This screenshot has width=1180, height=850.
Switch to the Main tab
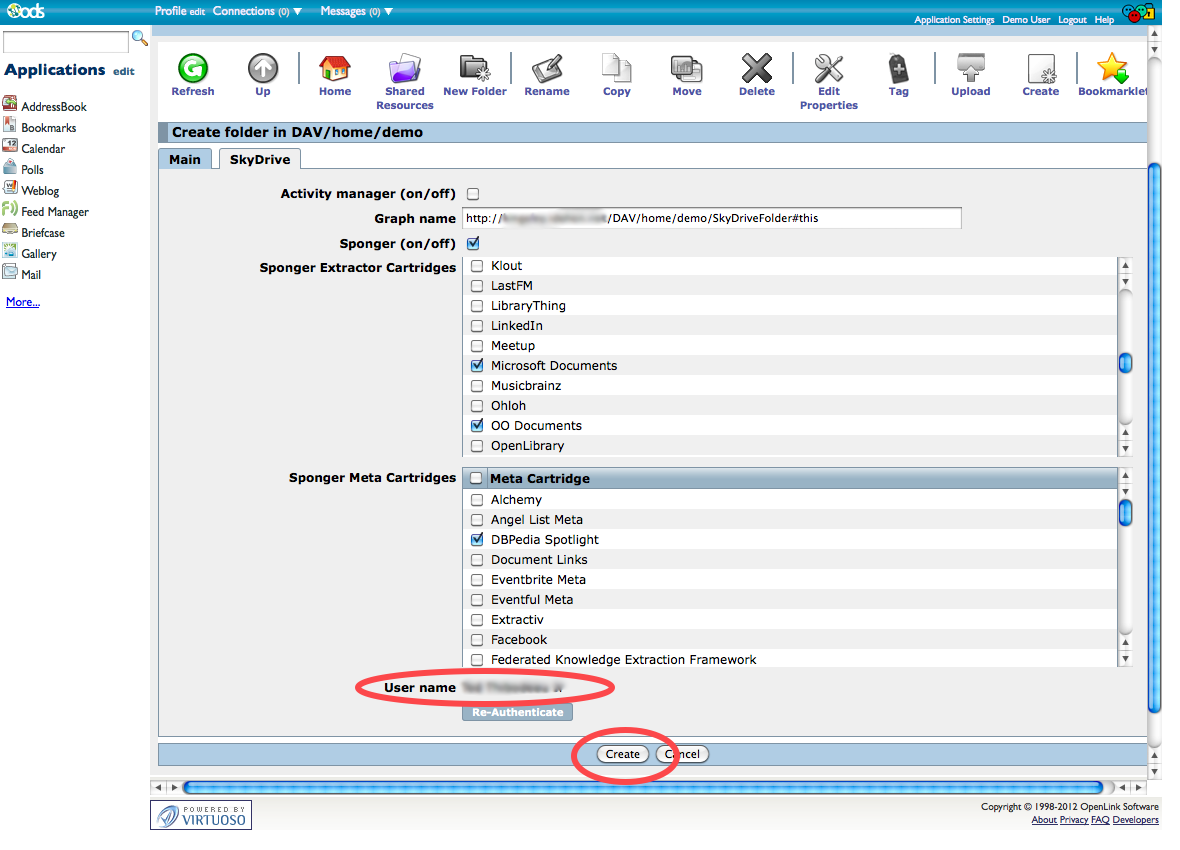184,160
